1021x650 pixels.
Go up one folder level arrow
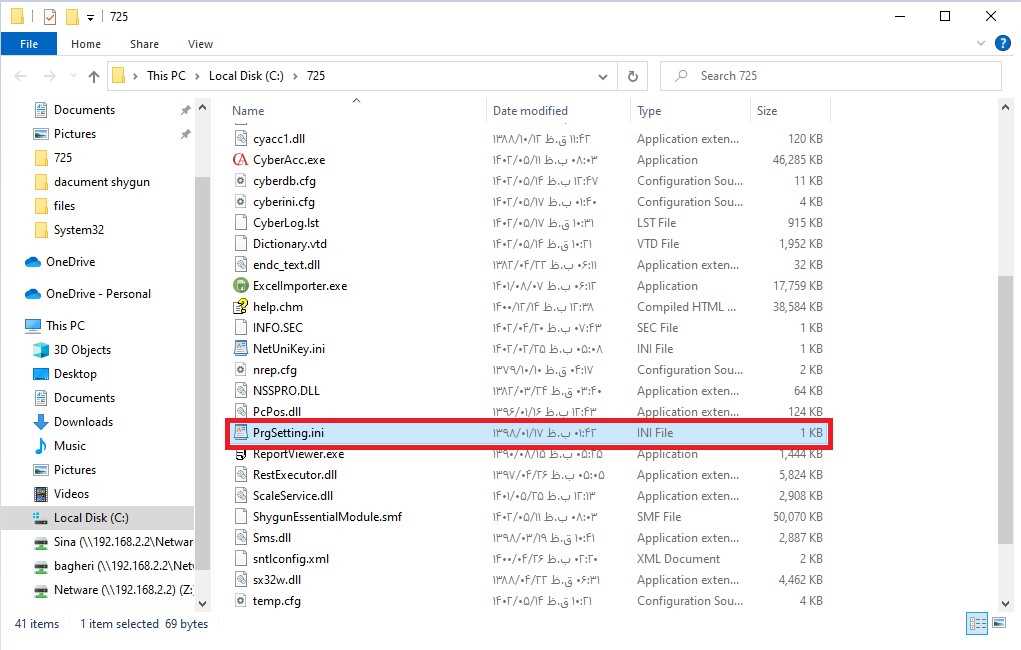pos(94,76)
